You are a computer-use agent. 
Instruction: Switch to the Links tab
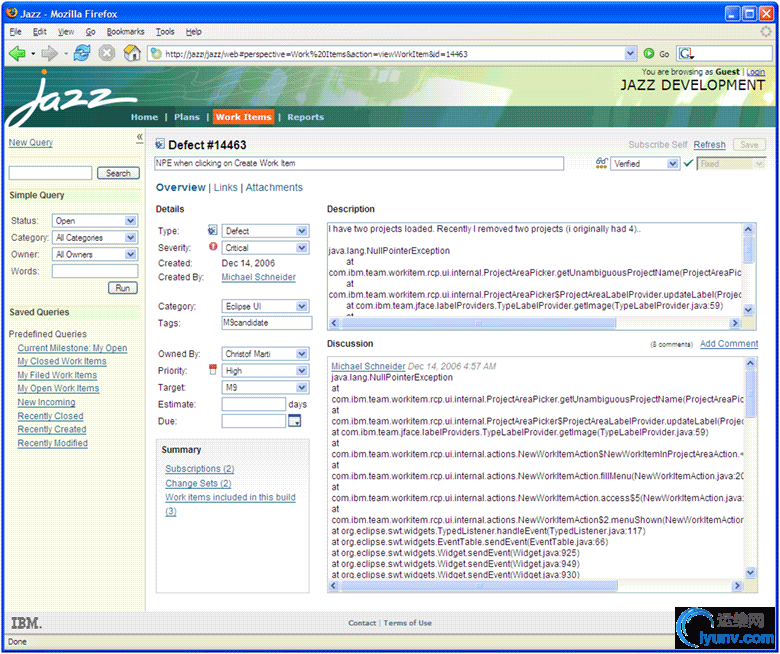225,187
